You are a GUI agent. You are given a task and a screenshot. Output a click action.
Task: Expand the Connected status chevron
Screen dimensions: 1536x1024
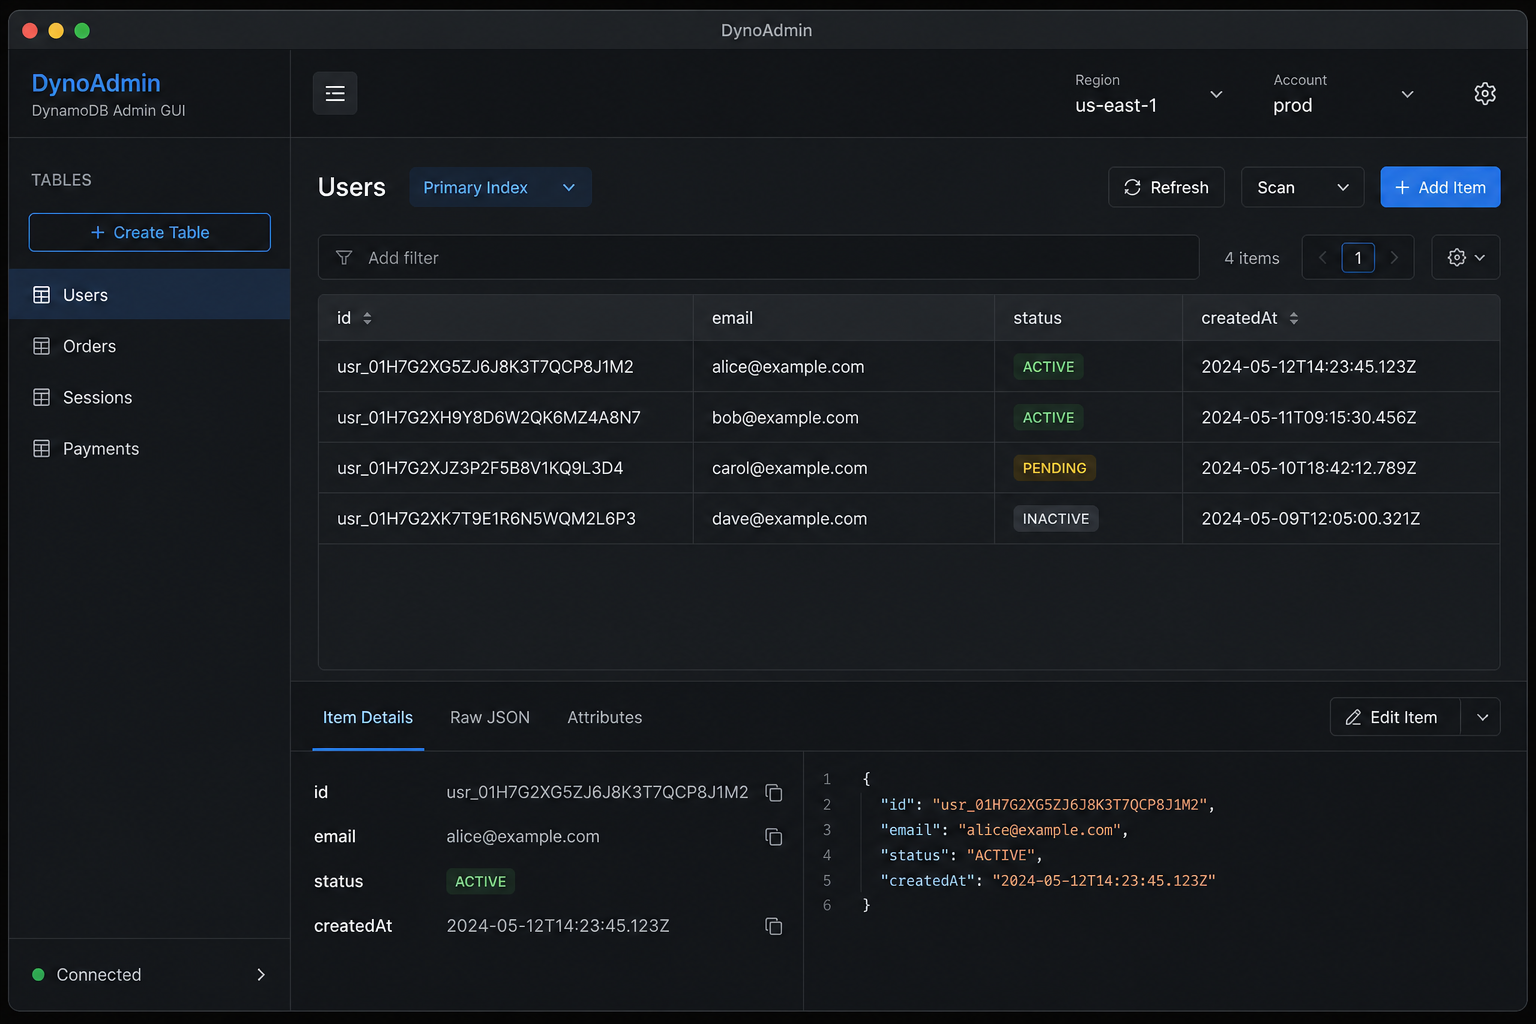point(261,975)
